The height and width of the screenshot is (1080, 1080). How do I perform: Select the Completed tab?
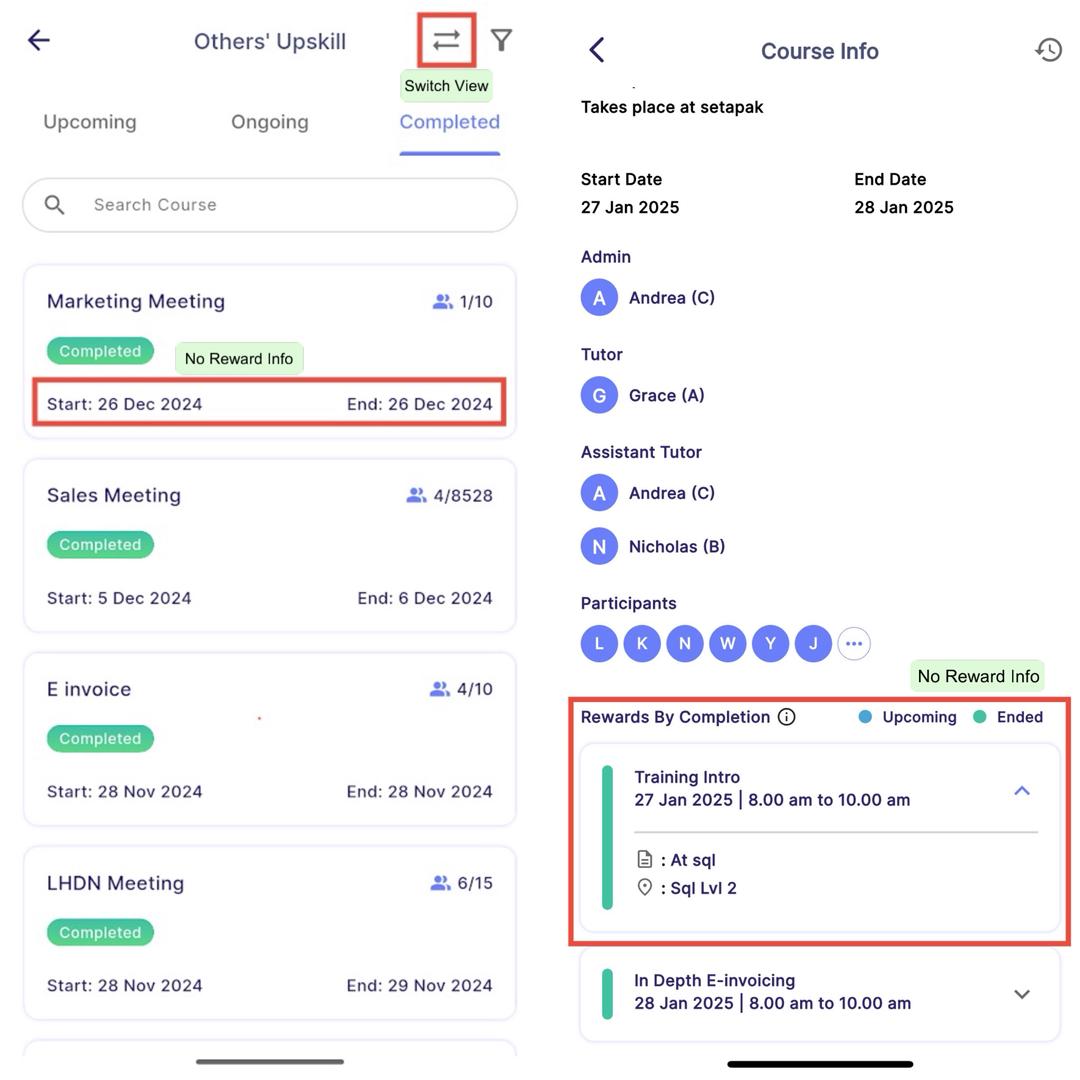click(x=449, y=122)
